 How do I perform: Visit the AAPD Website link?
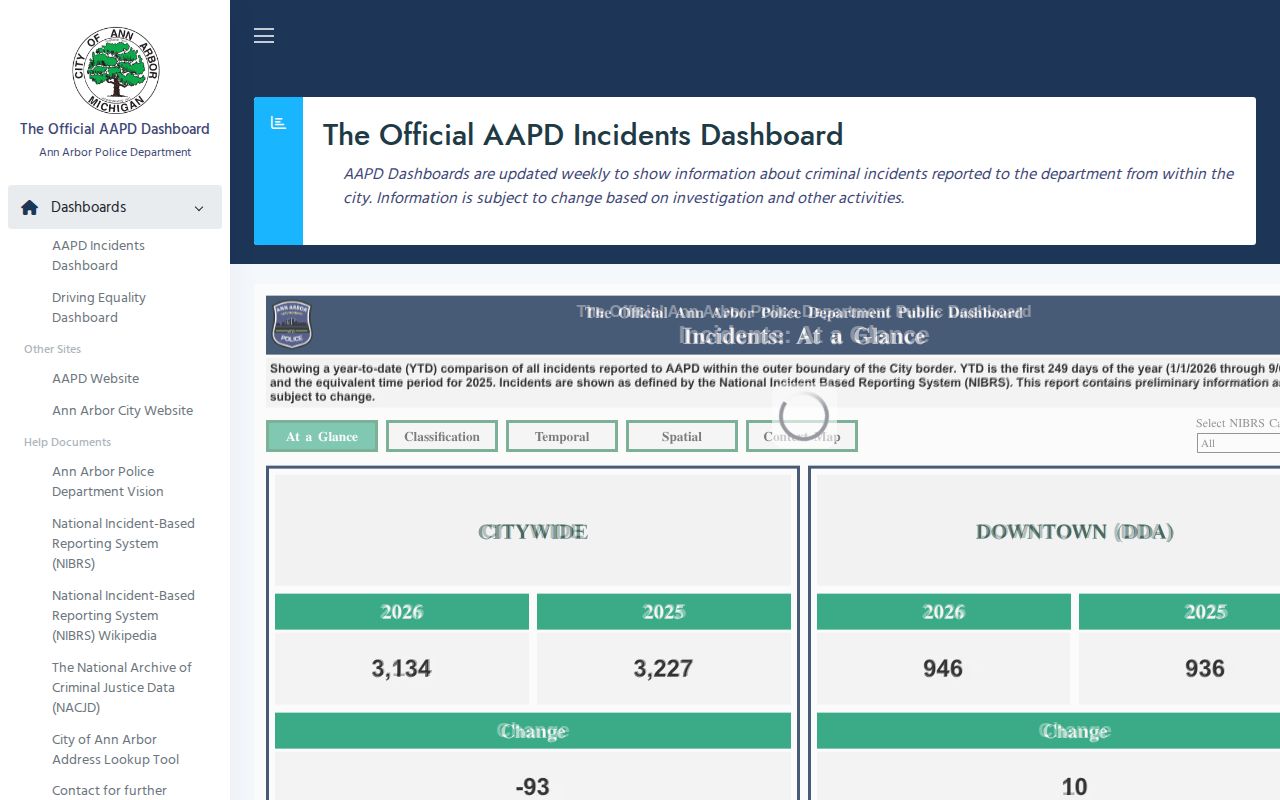pyautogui.click(x=96, y=378)
